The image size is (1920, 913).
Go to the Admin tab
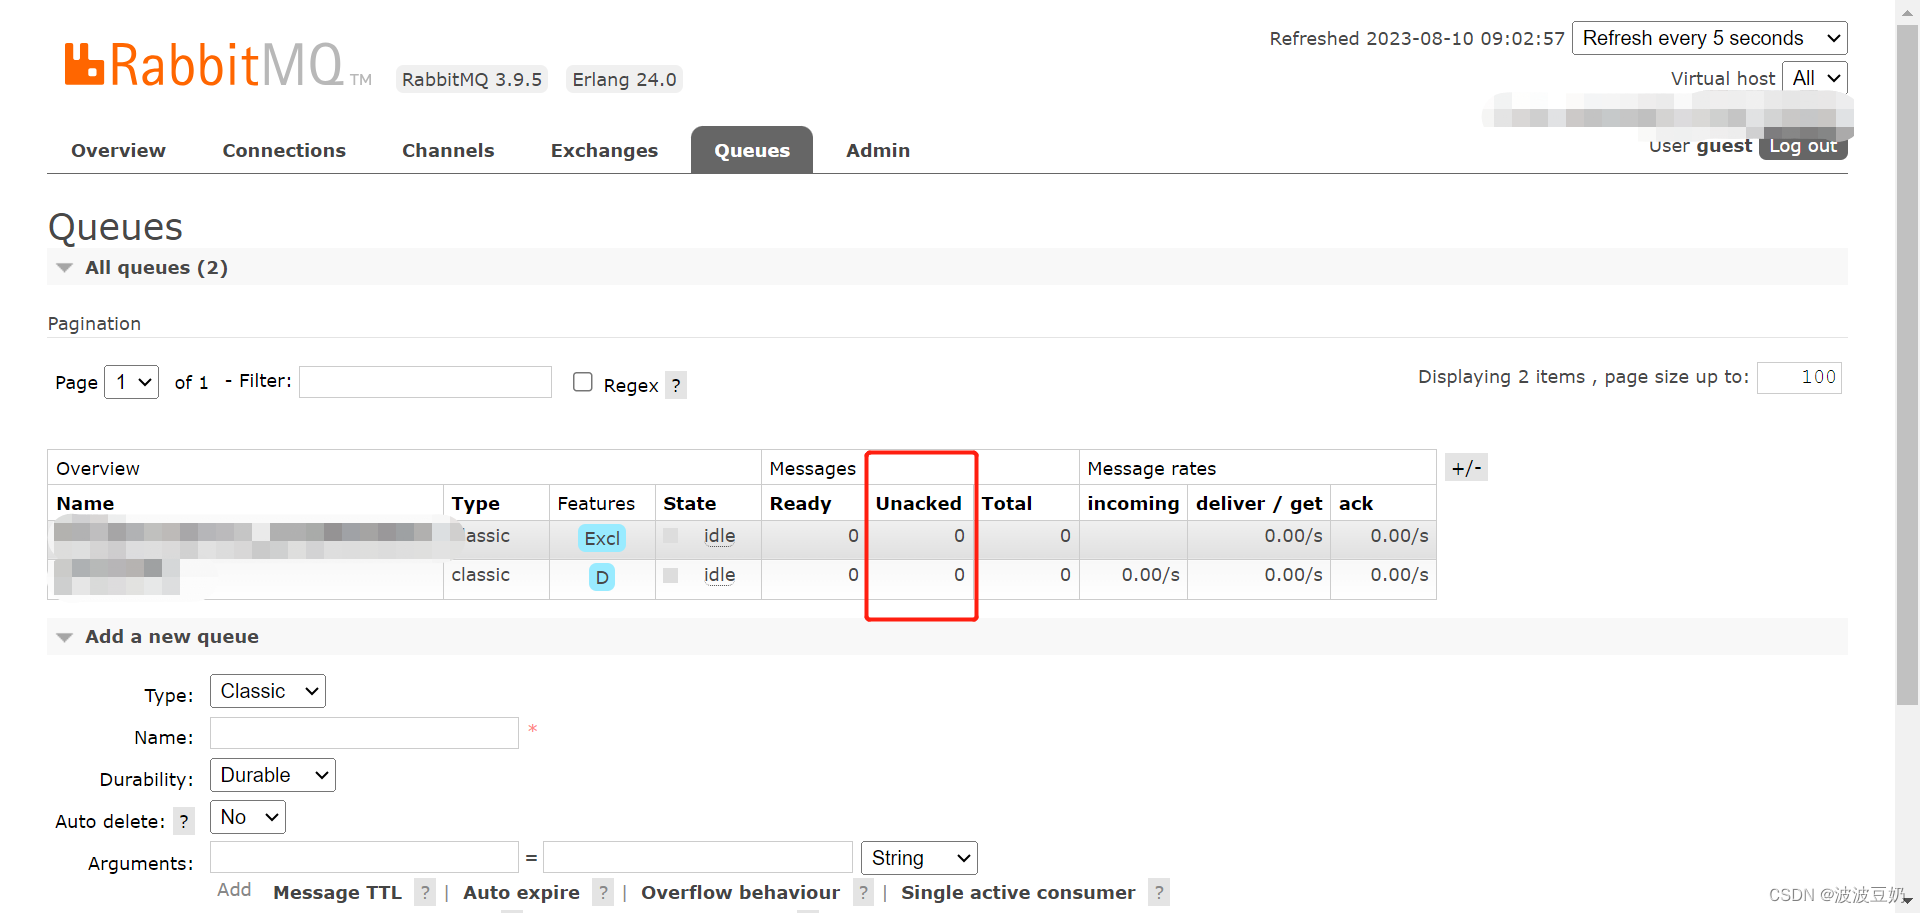[x=878, y=150]
